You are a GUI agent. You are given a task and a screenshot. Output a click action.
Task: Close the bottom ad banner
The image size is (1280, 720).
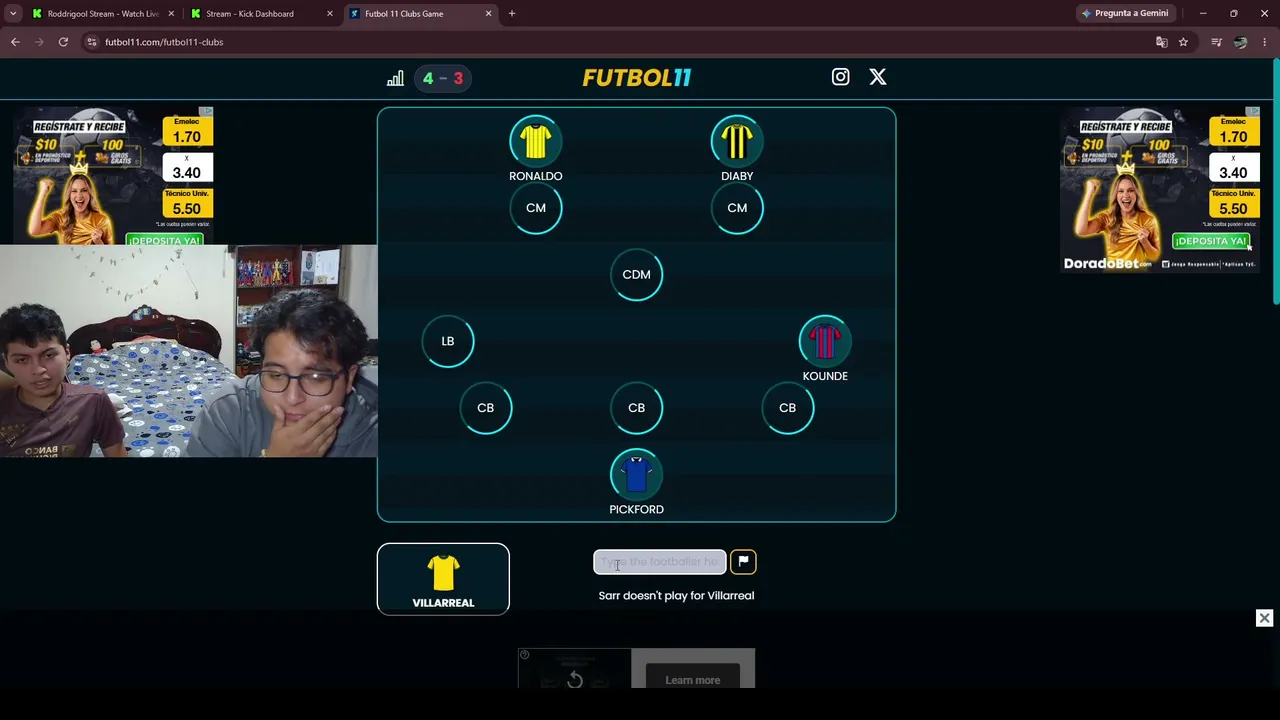(1264, 618)
